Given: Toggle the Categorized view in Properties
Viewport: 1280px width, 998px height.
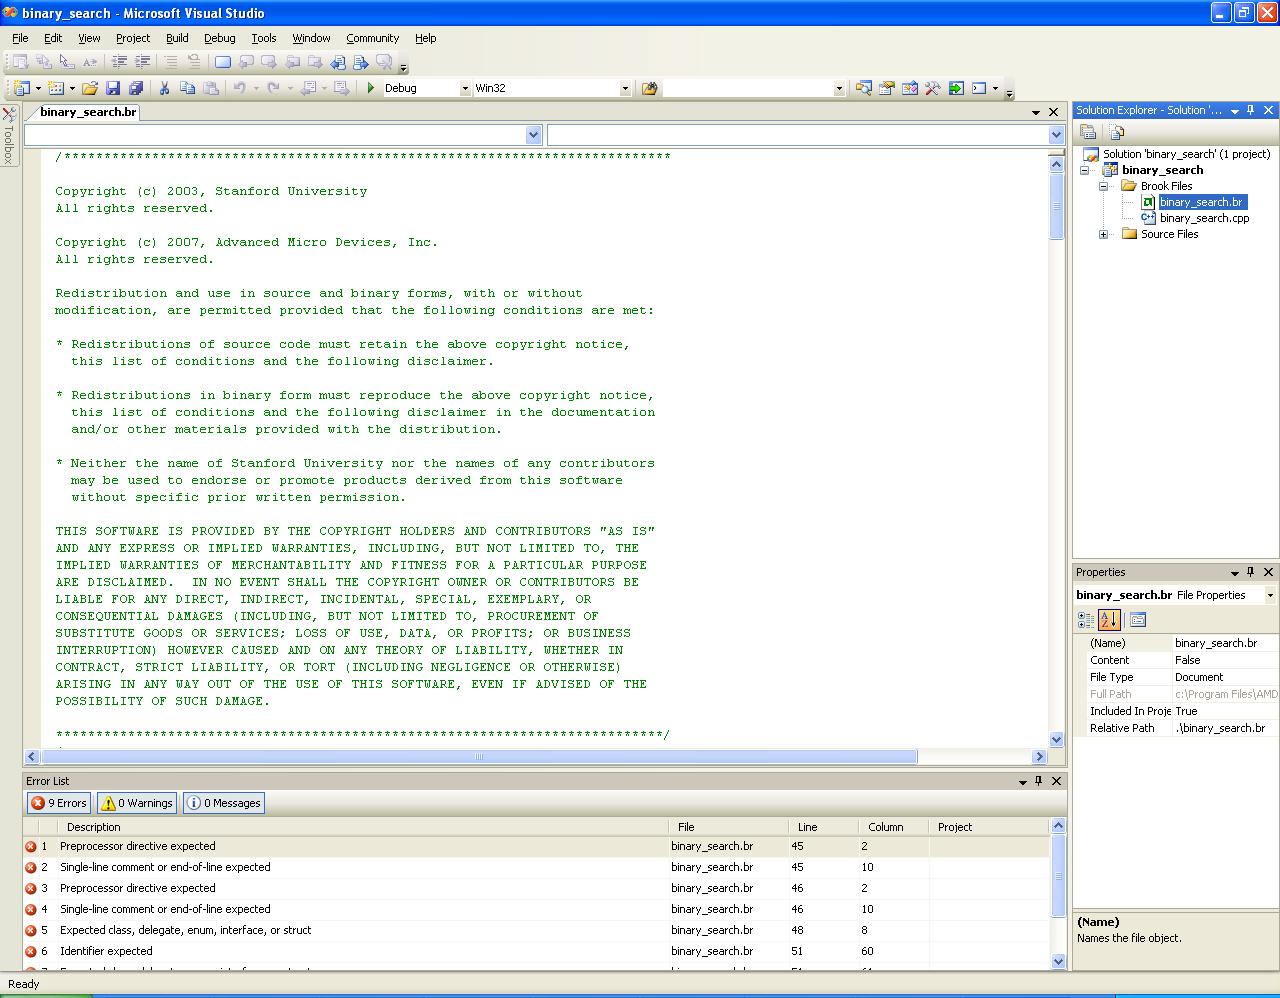Looking at the screenshot, I should click(x=1086, y=620).
